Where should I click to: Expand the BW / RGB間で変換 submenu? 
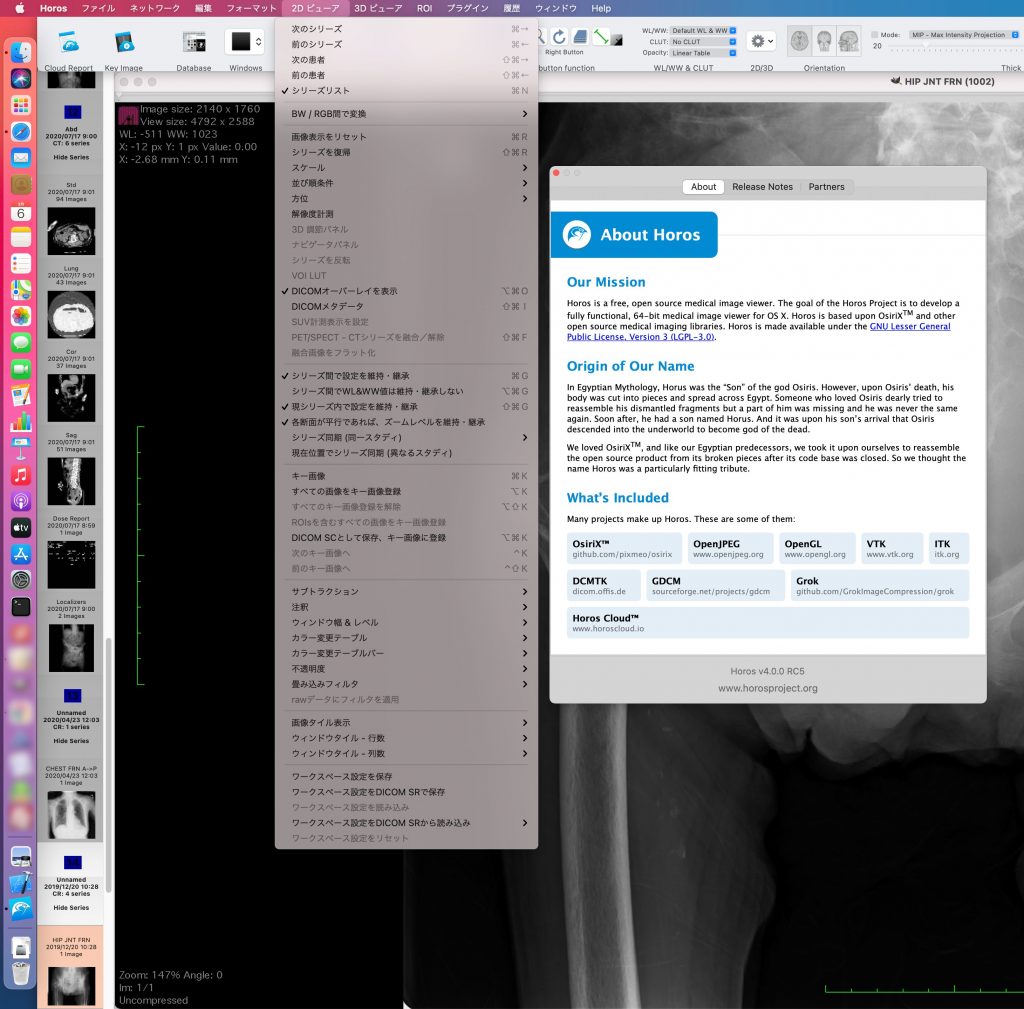[x=406, y=114]
